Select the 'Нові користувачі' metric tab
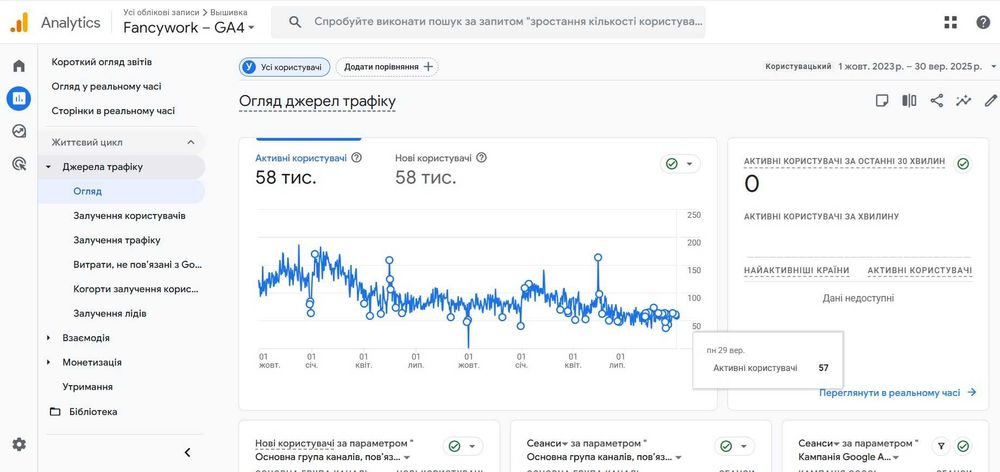 click(x=433, y=158)
